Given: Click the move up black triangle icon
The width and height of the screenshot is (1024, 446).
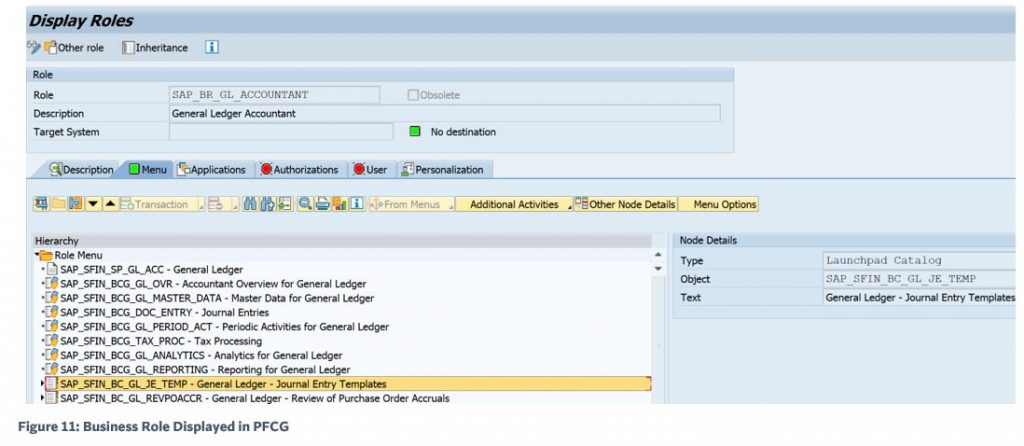Looking at the screenshot, I should [110, 204].
